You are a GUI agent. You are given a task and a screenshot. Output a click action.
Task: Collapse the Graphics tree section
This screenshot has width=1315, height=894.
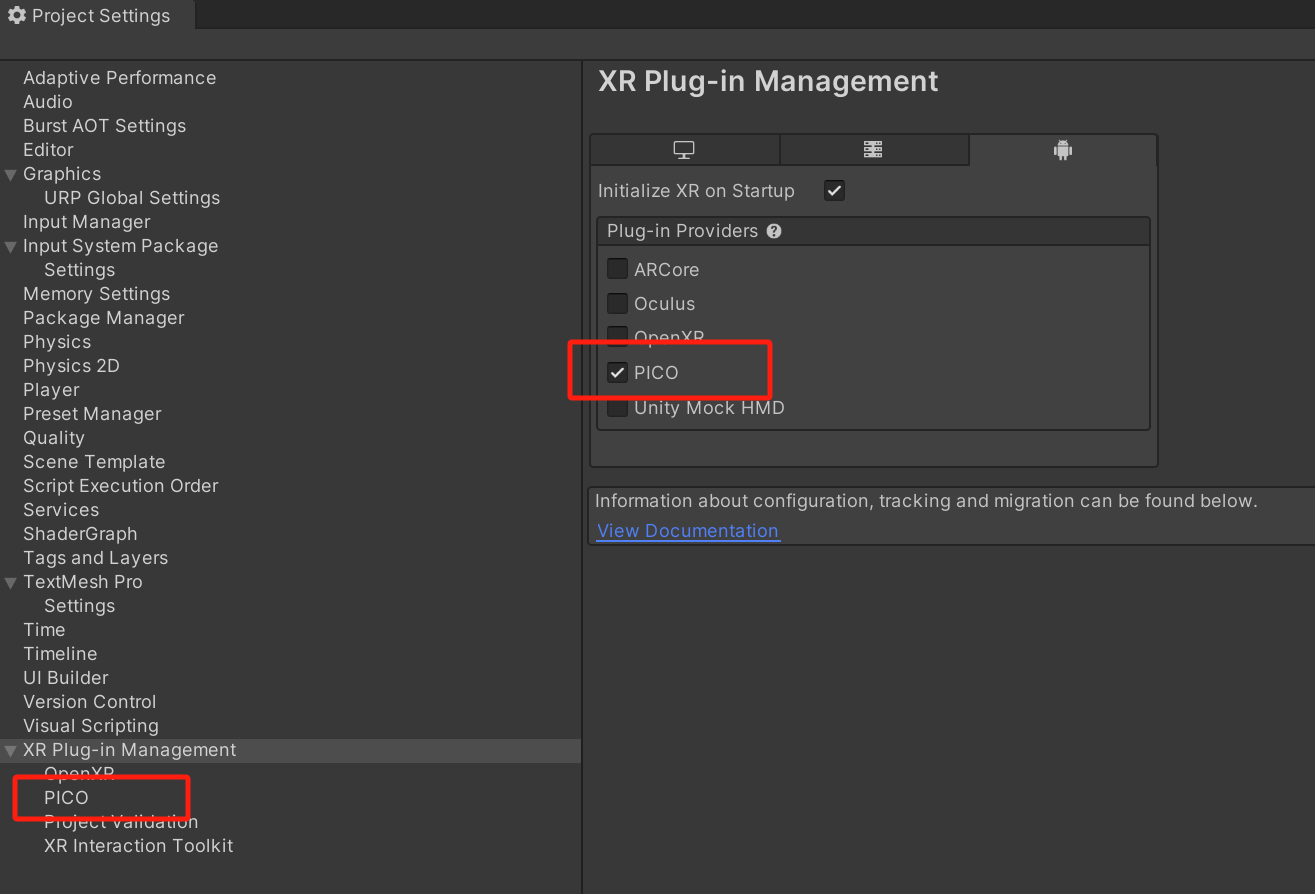tap(11, 174)
